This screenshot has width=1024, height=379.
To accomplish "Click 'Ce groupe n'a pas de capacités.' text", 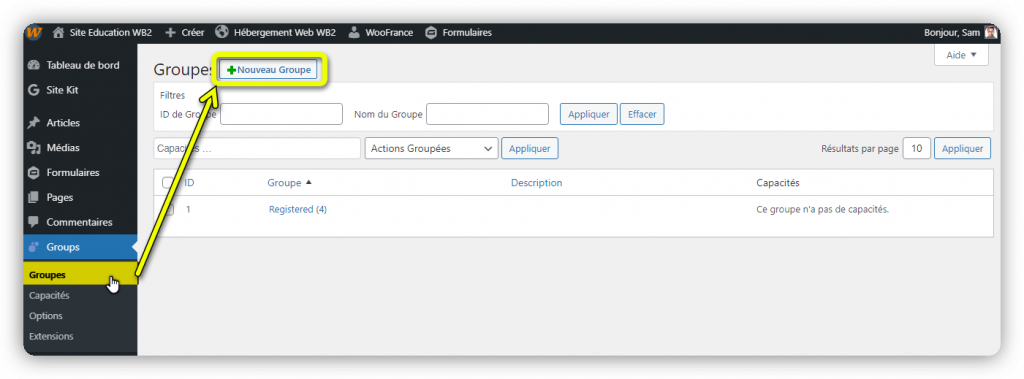I will [x=823, y=210].
